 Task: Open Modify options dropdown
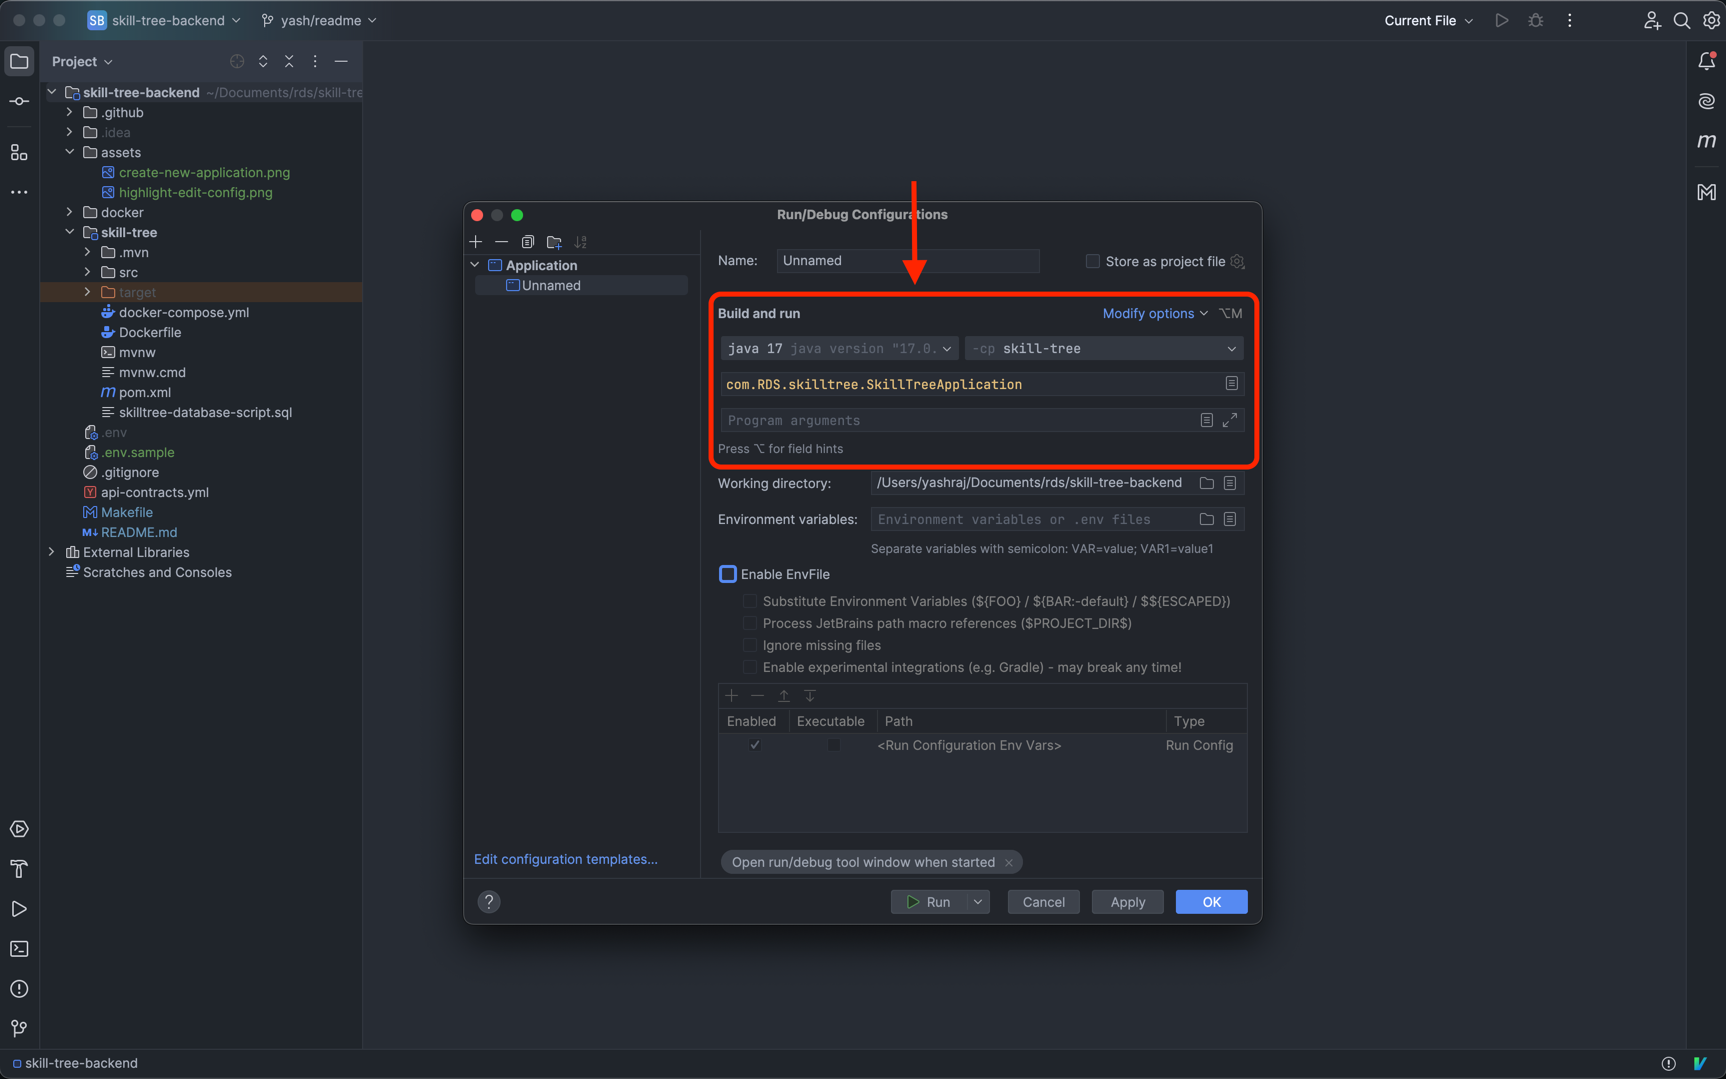(x=1155, y=313)
